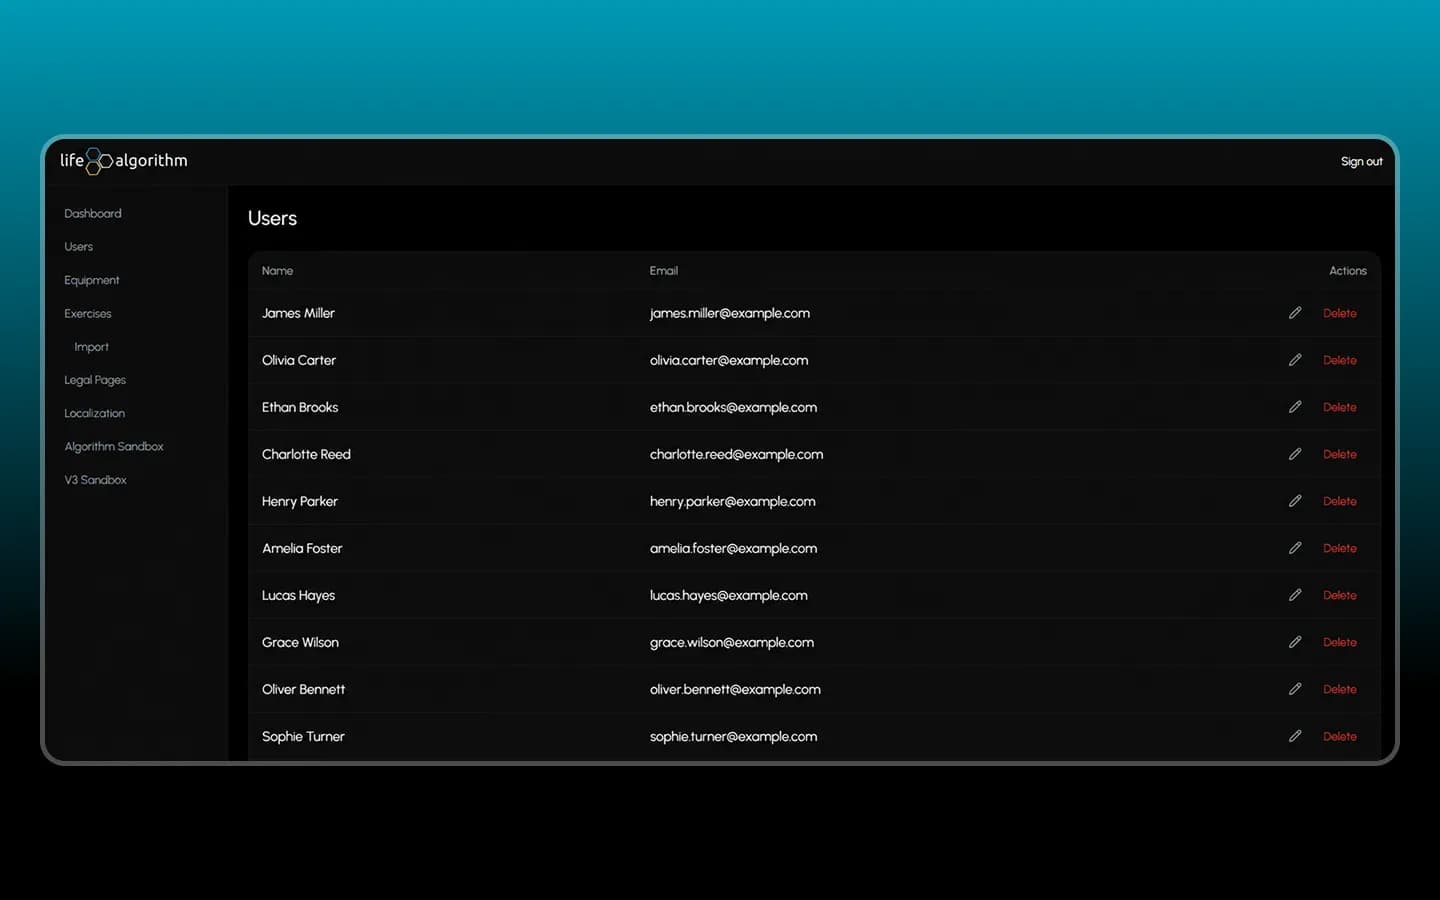This screenshot has height=900, width=1440.
Task: Click the name Lucas Hayes
Action: coord(298,595)
